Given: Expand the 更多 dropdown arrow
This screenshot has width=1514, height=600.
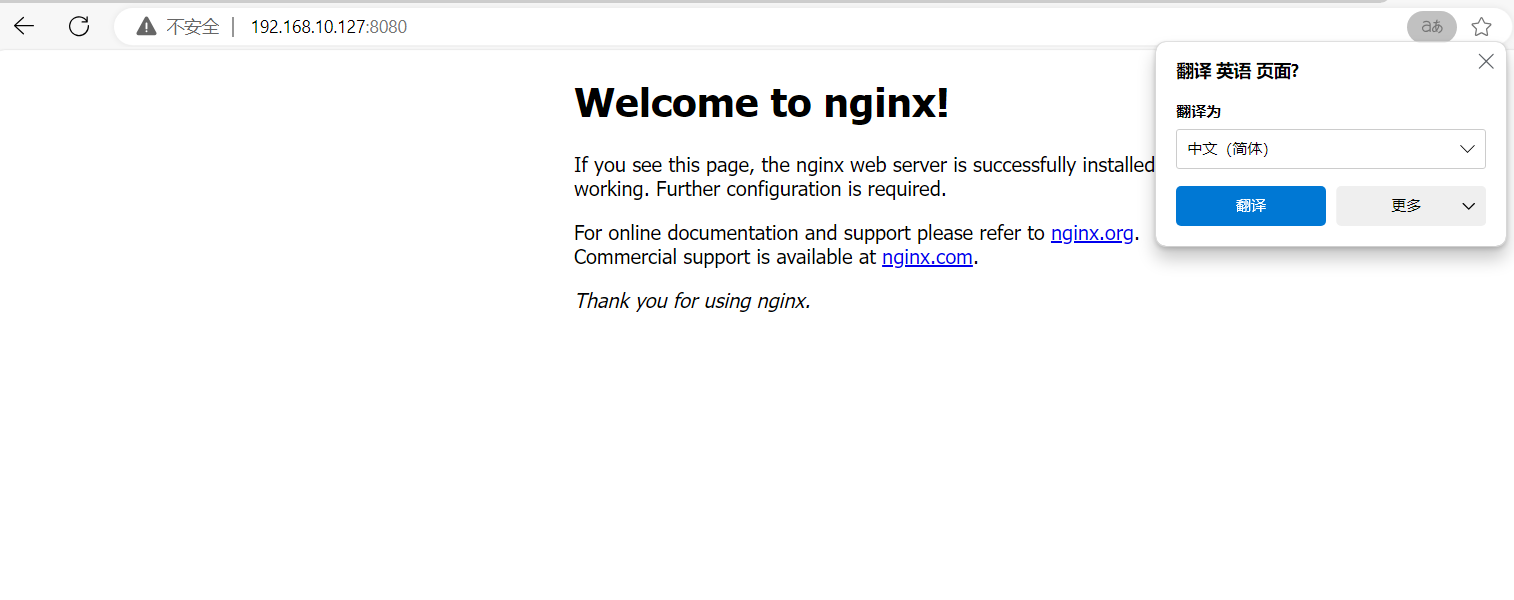Looking at the screenshot, I should click(x=1468, y=206).
